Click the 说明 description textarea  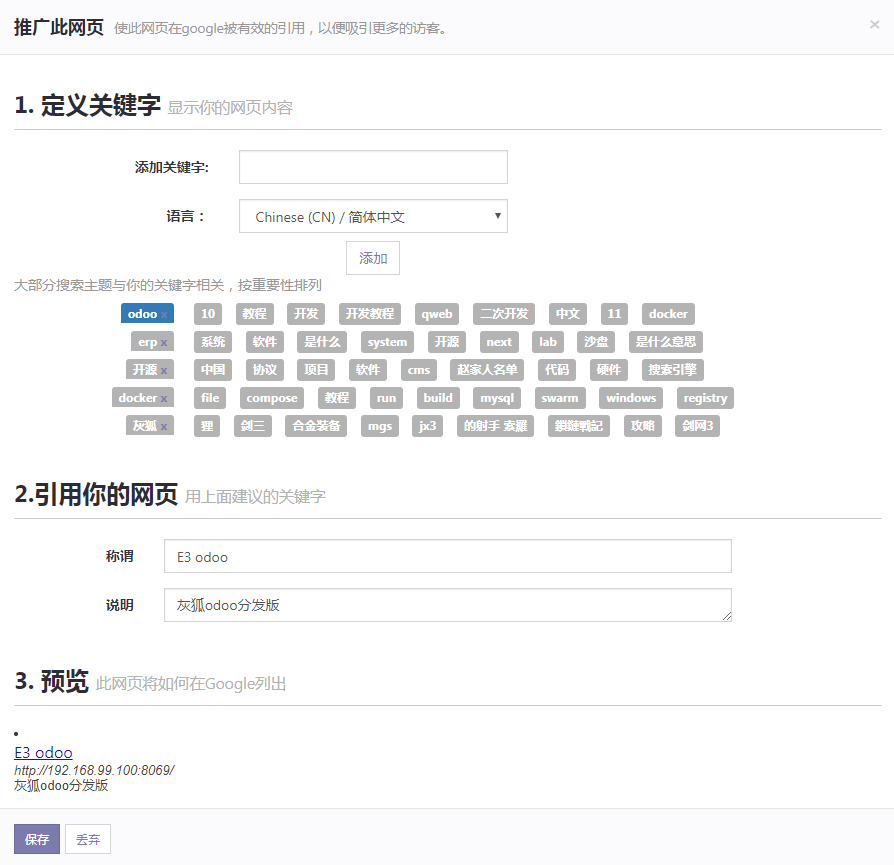point(447,605)
